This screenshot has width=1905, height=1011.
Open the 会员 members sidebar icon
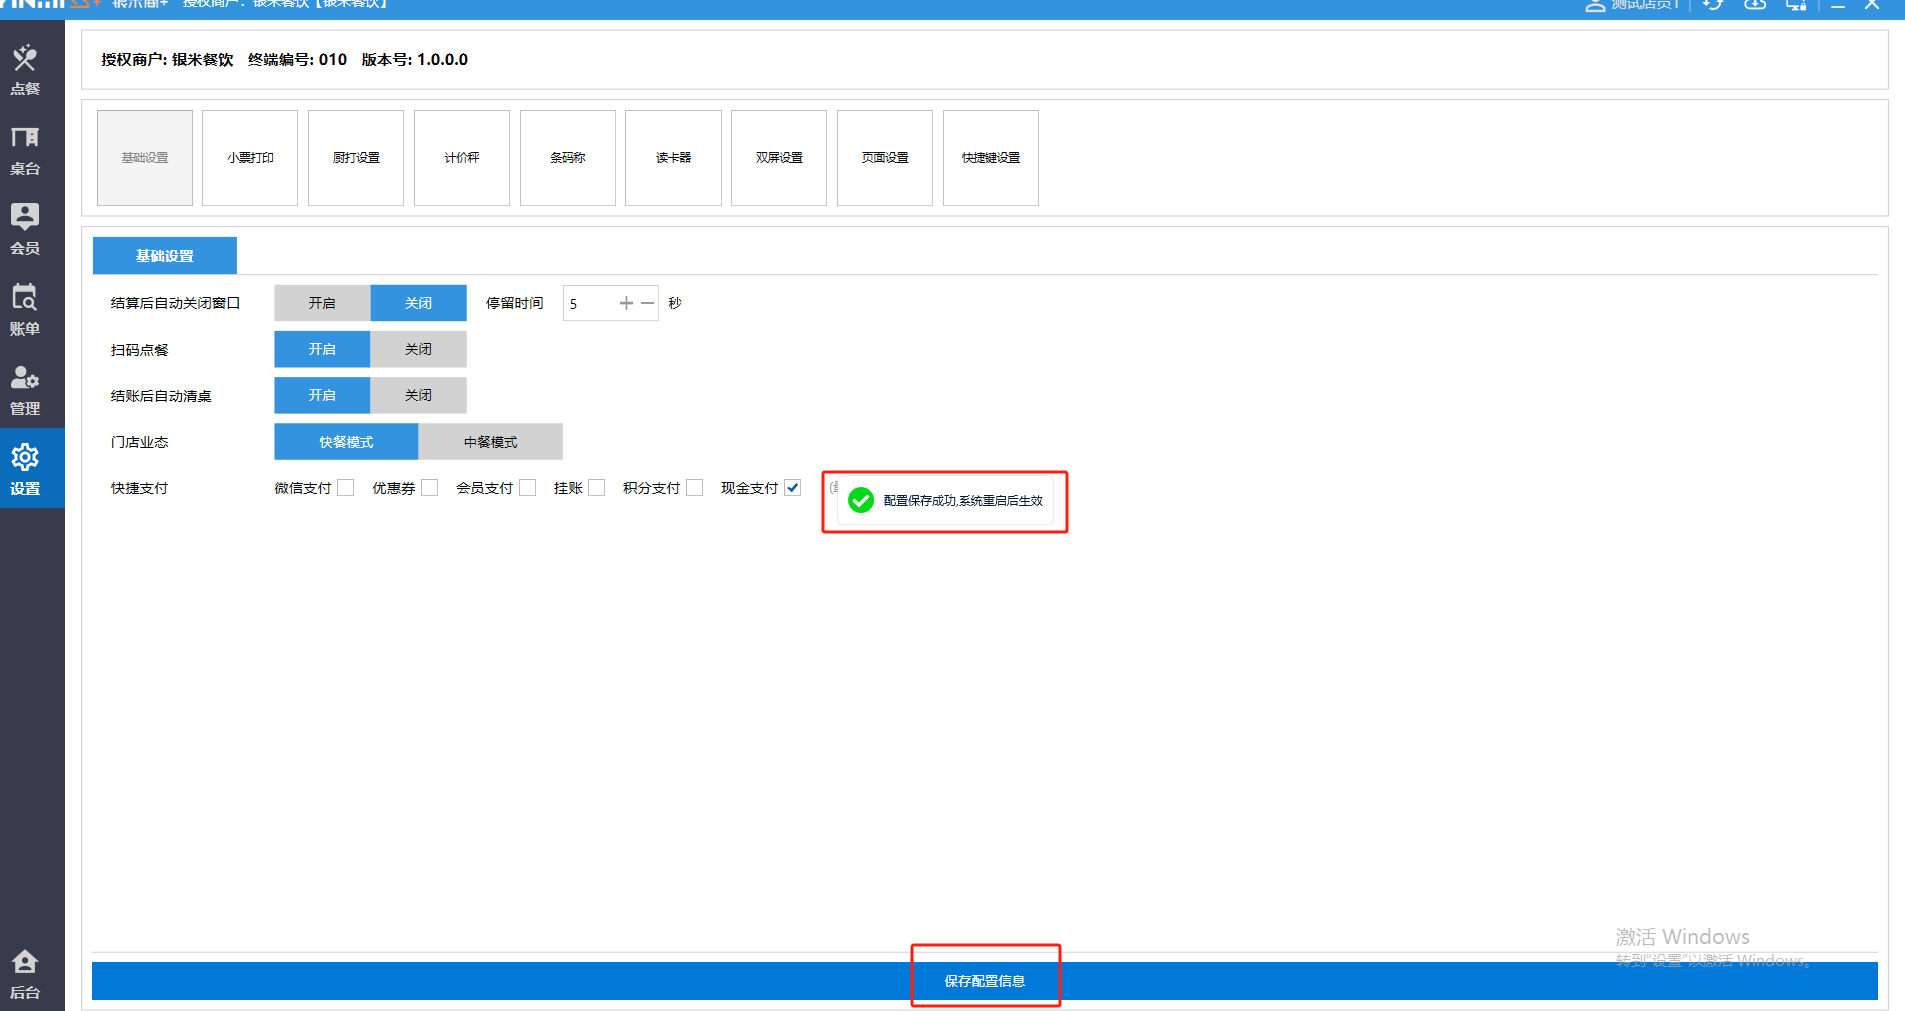(x=25, y=229)
